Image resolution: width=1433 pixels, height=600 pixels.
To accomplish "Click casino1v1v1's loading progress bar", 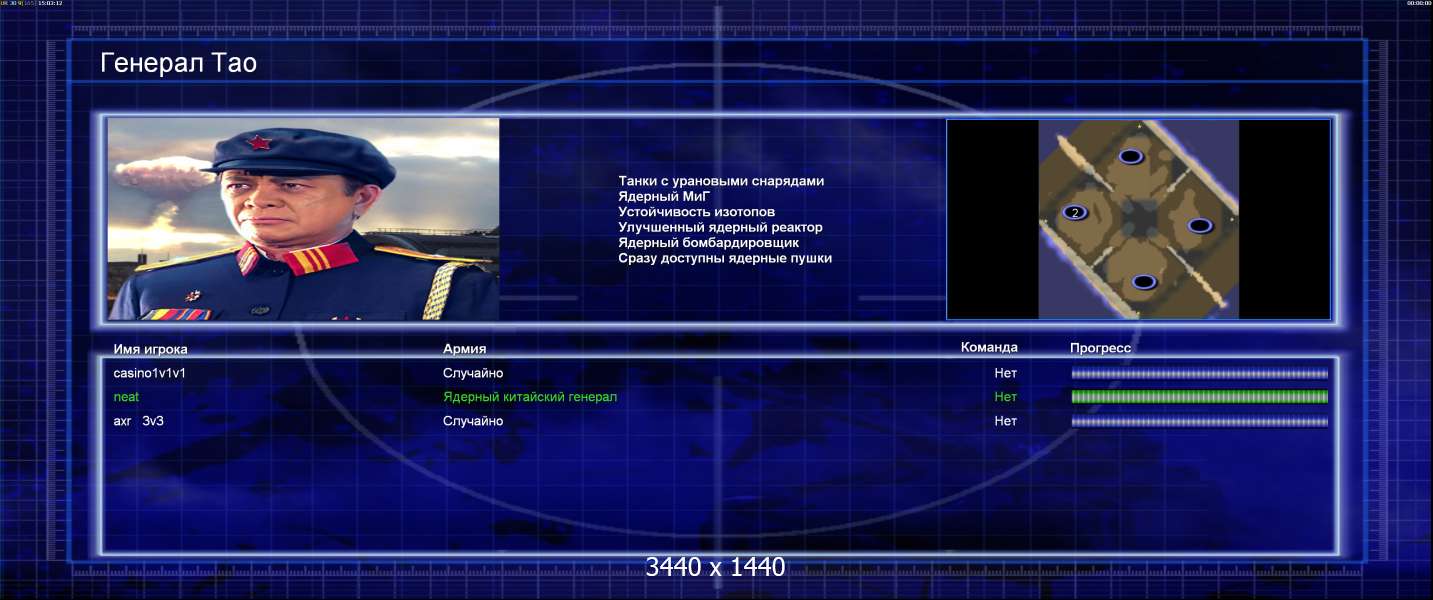I will coord(1200,374).
